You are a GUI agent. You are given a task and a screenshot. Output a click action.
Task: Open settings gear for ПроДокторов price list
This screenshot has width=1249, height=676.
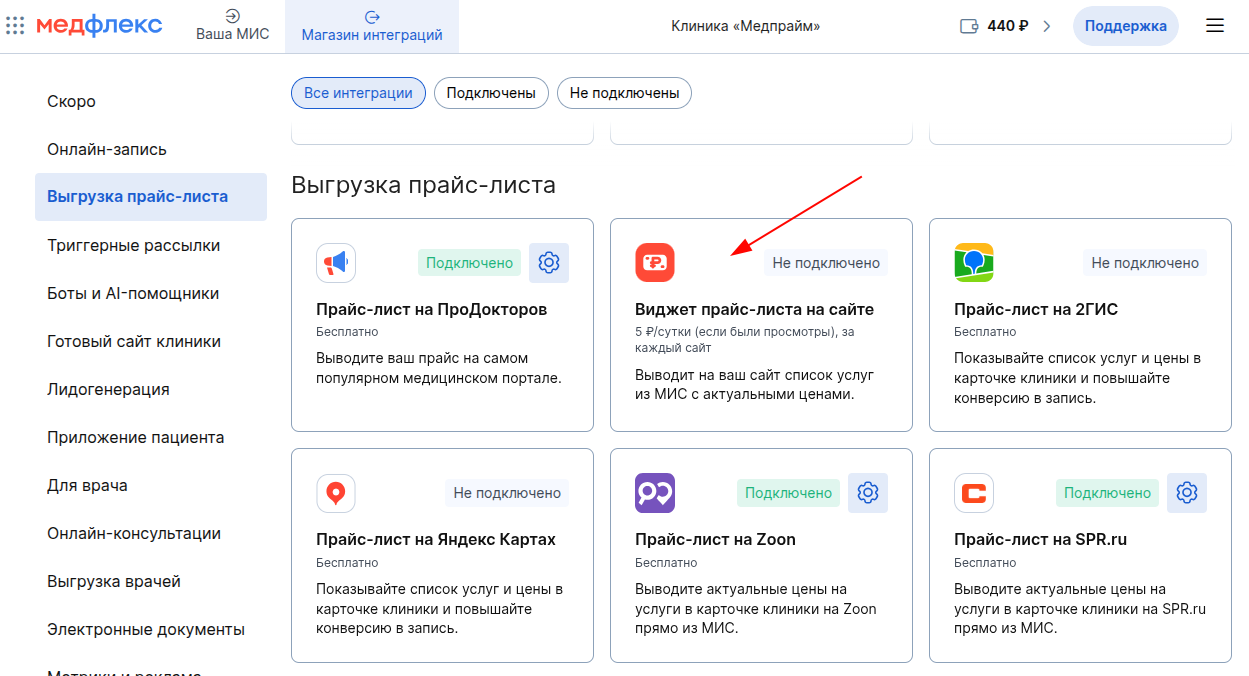pos(548,263)
